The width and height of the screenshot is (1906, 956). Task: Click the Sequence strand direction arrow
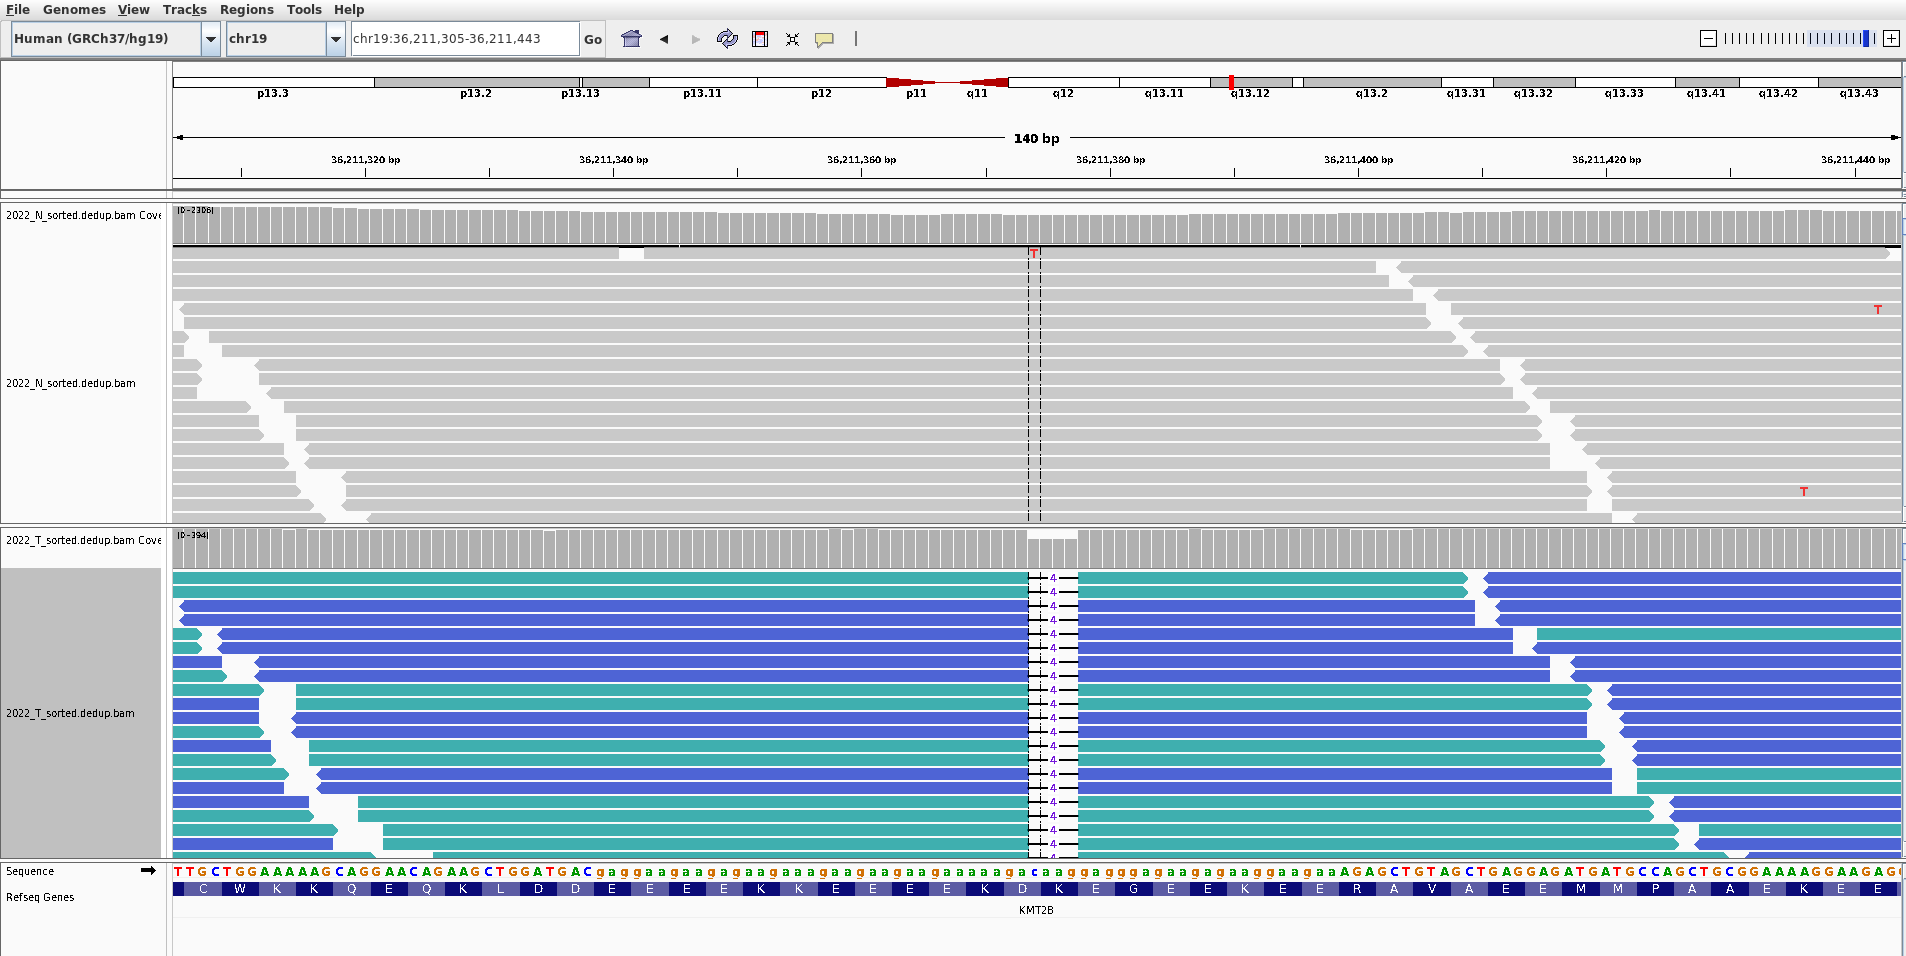point(148,871)
